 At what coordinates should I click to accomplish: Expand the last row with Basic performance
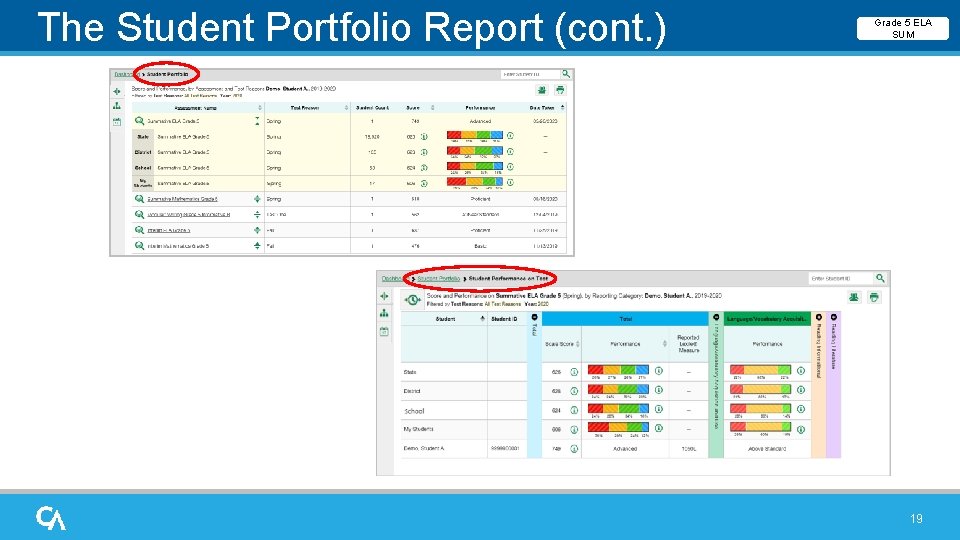coord(257,246)
